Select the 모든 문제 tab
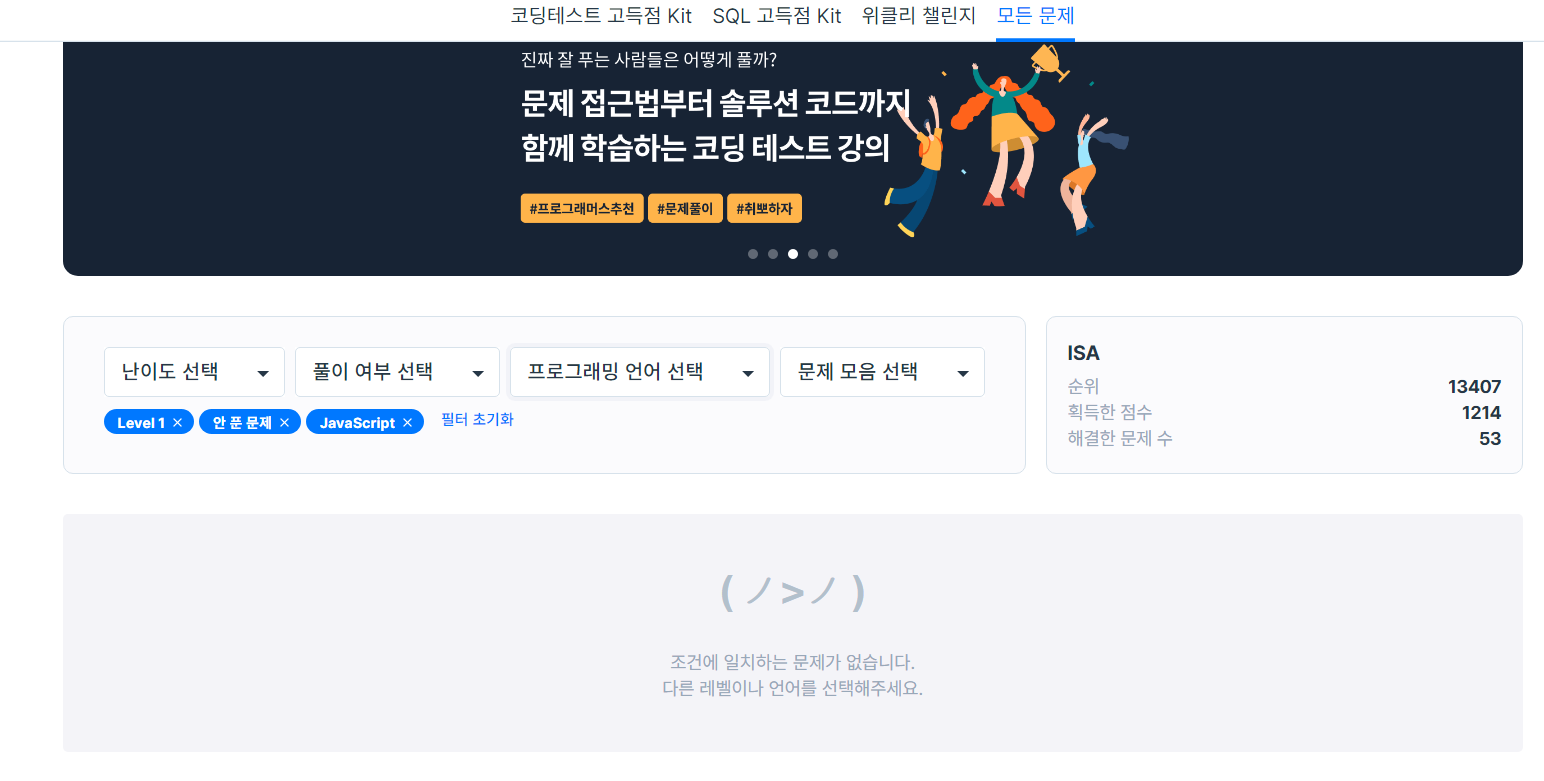The width and height of the screenshot is (1544, 781). pos(1036,16)
